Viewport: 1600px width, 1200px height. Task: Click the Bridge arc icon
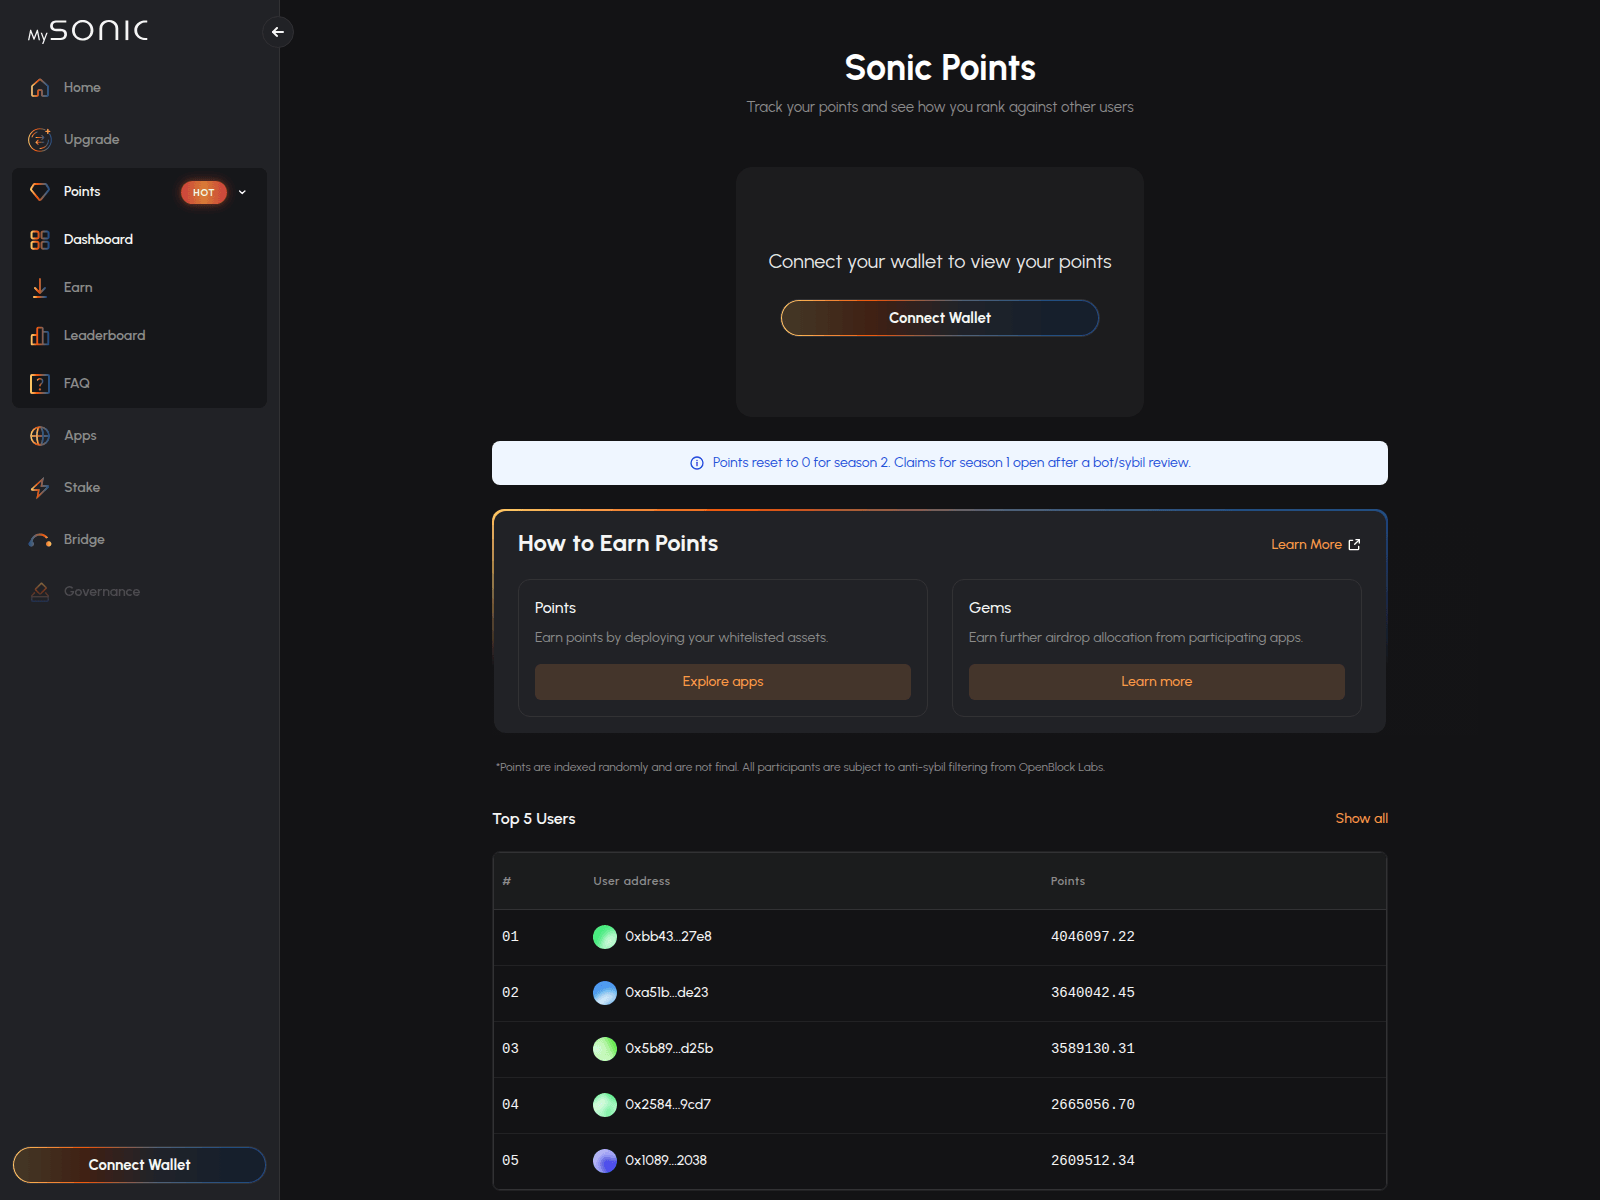tap(40, 540)
